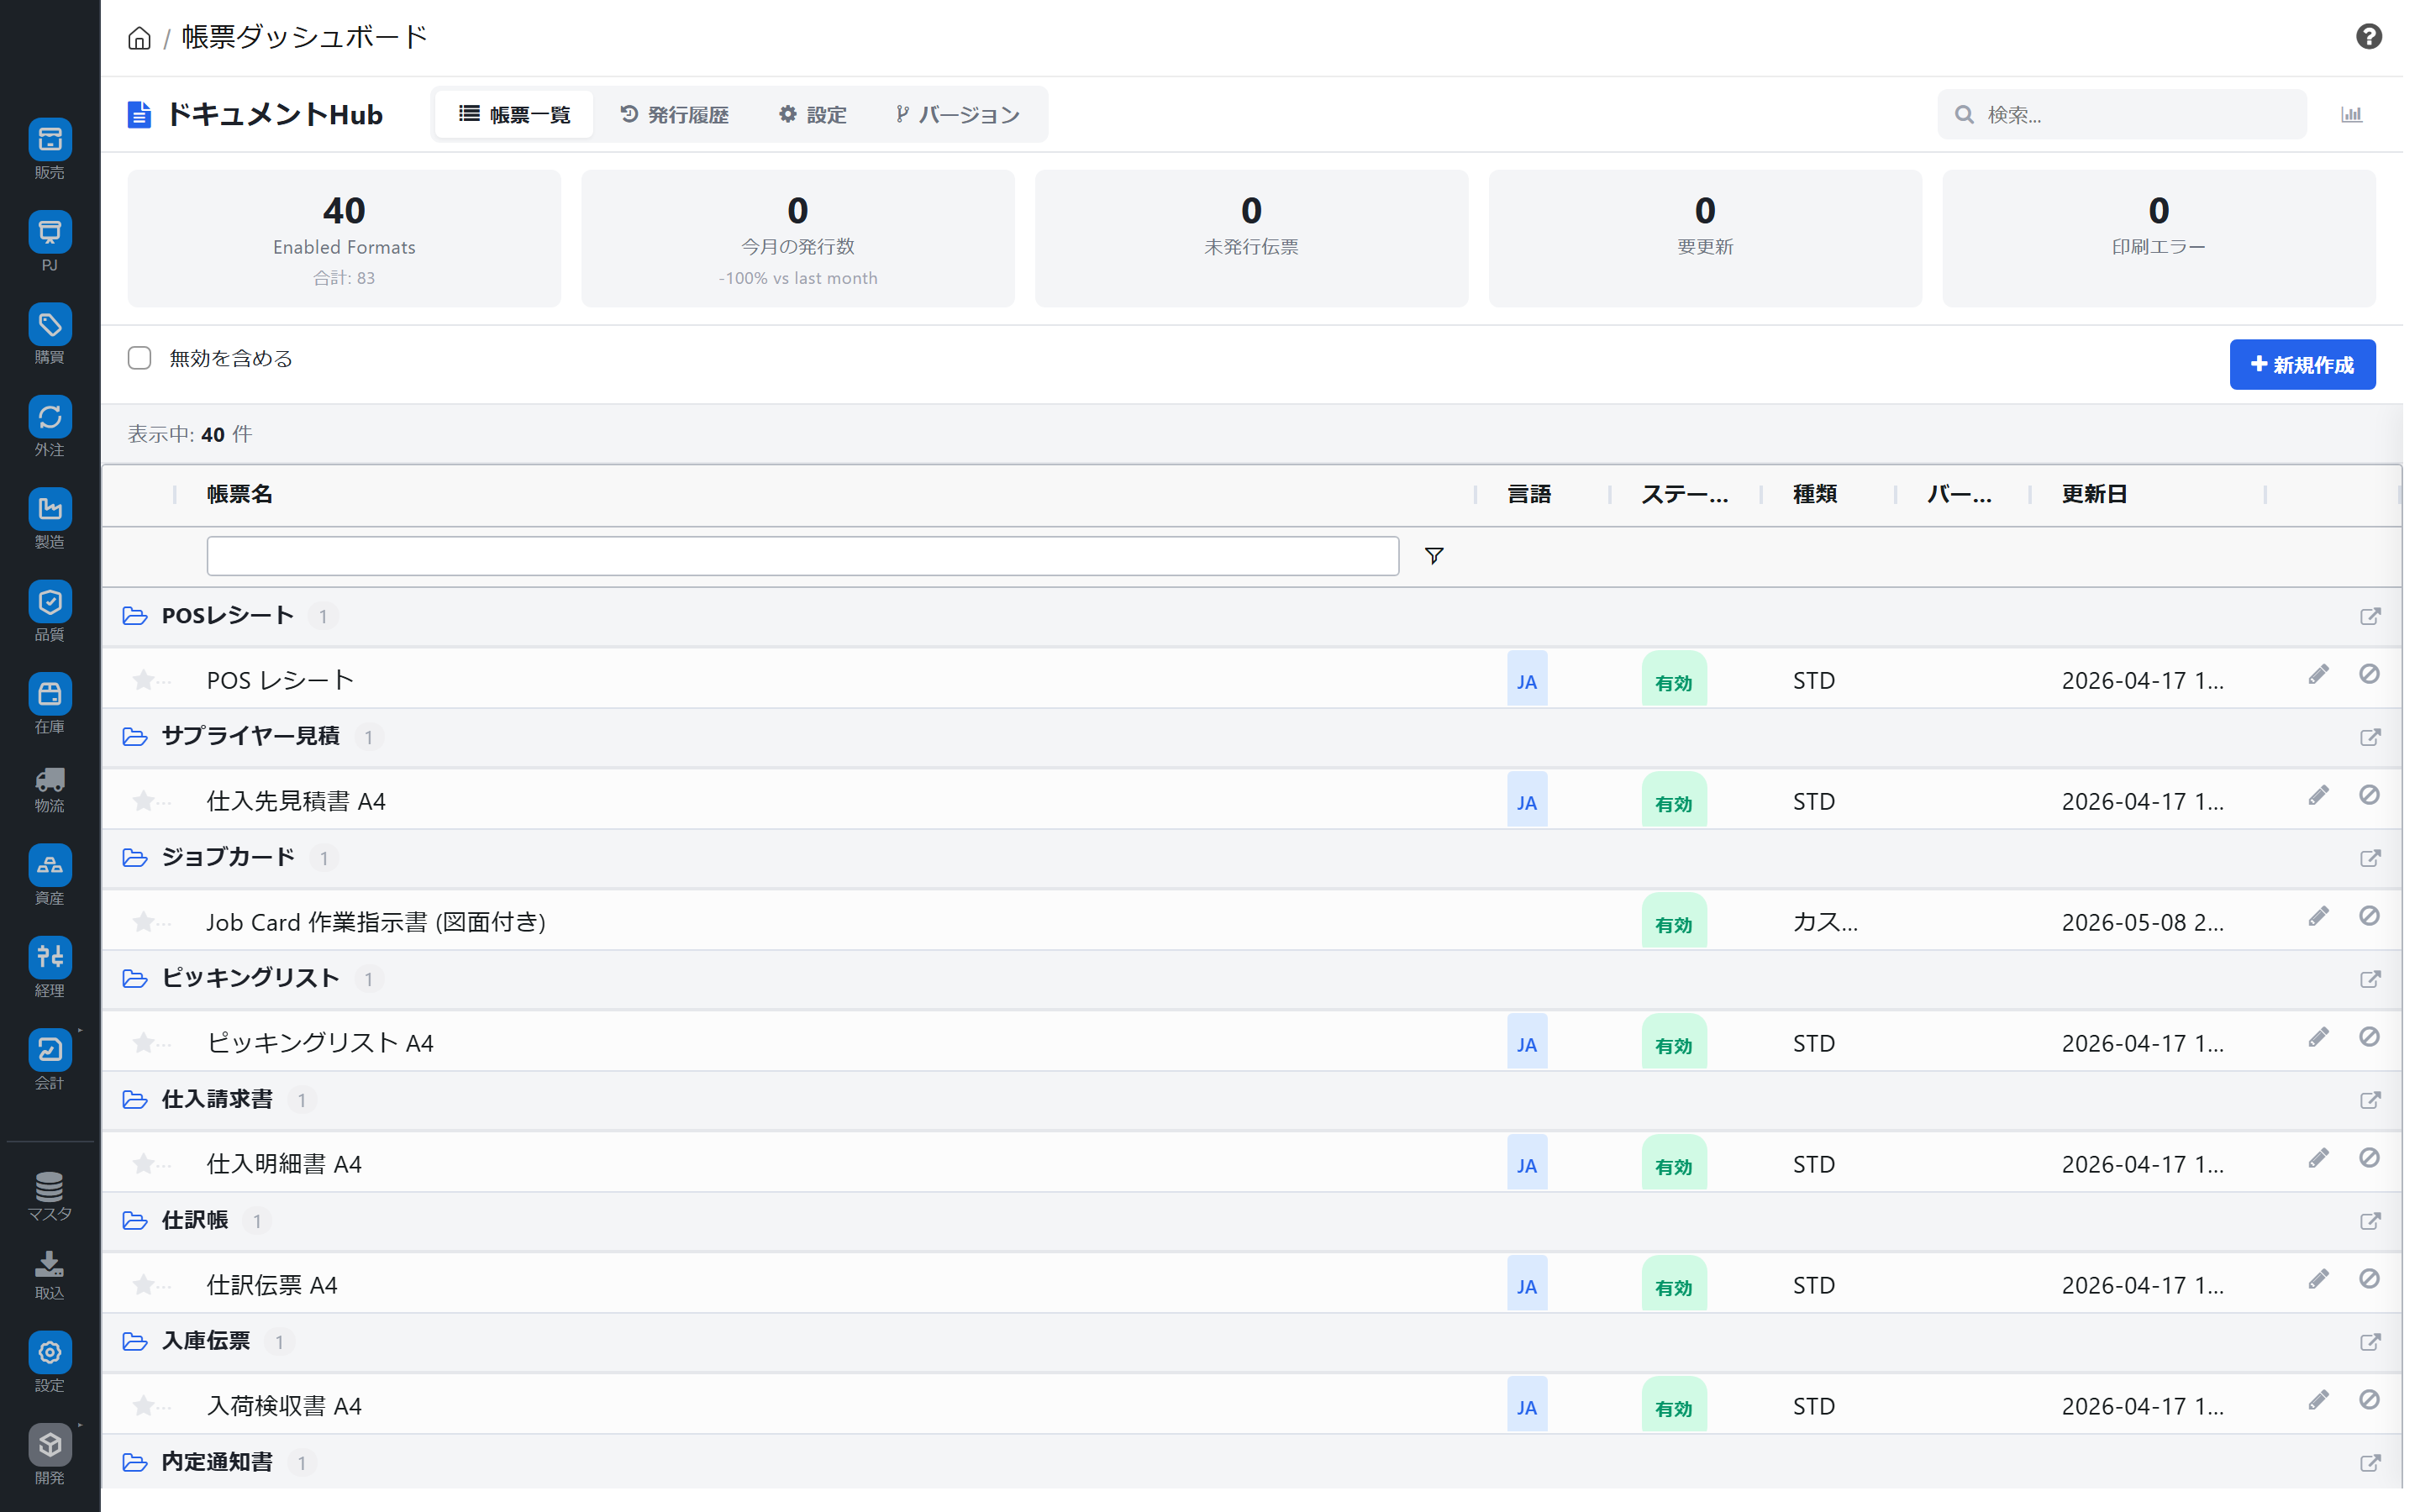Sort by the 更新日 column header

[x=2093, y=494]
